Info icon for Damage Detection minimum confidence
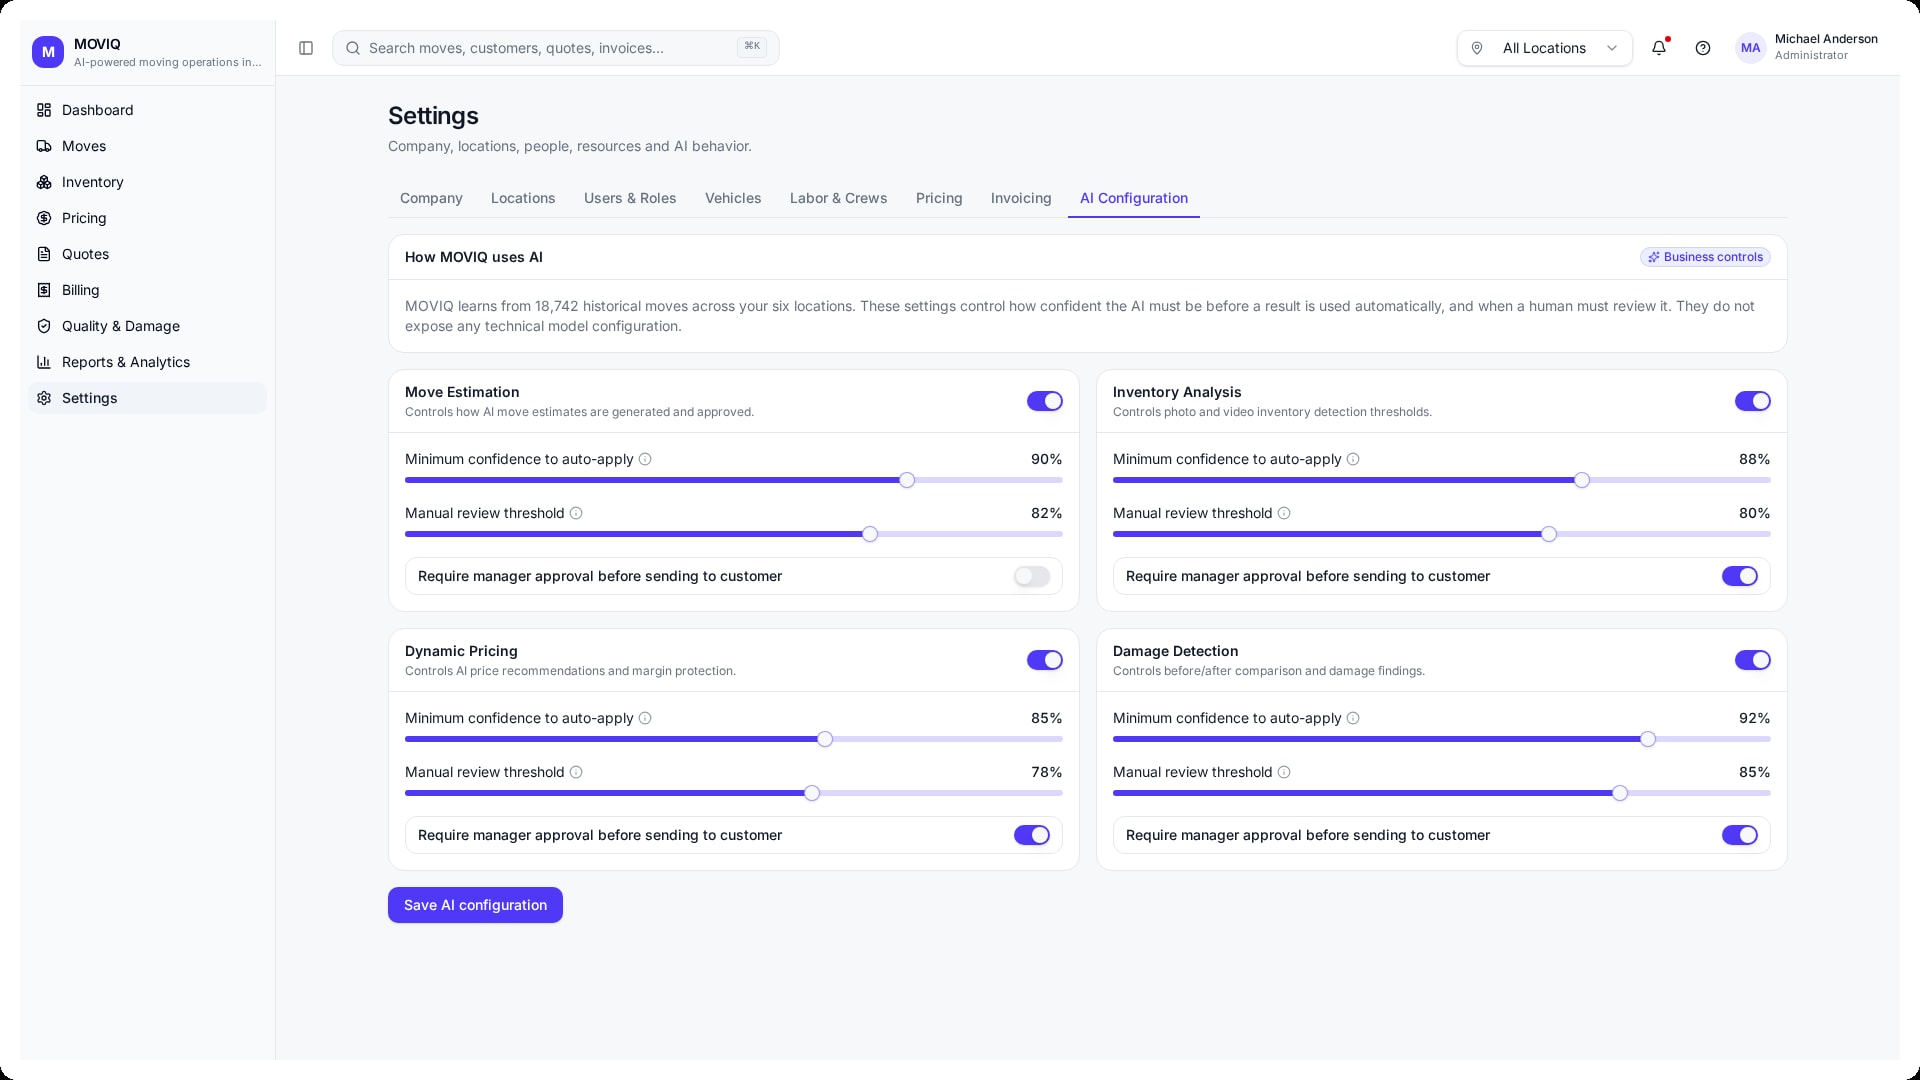1920x1080 pixels. pos(1353,718)
